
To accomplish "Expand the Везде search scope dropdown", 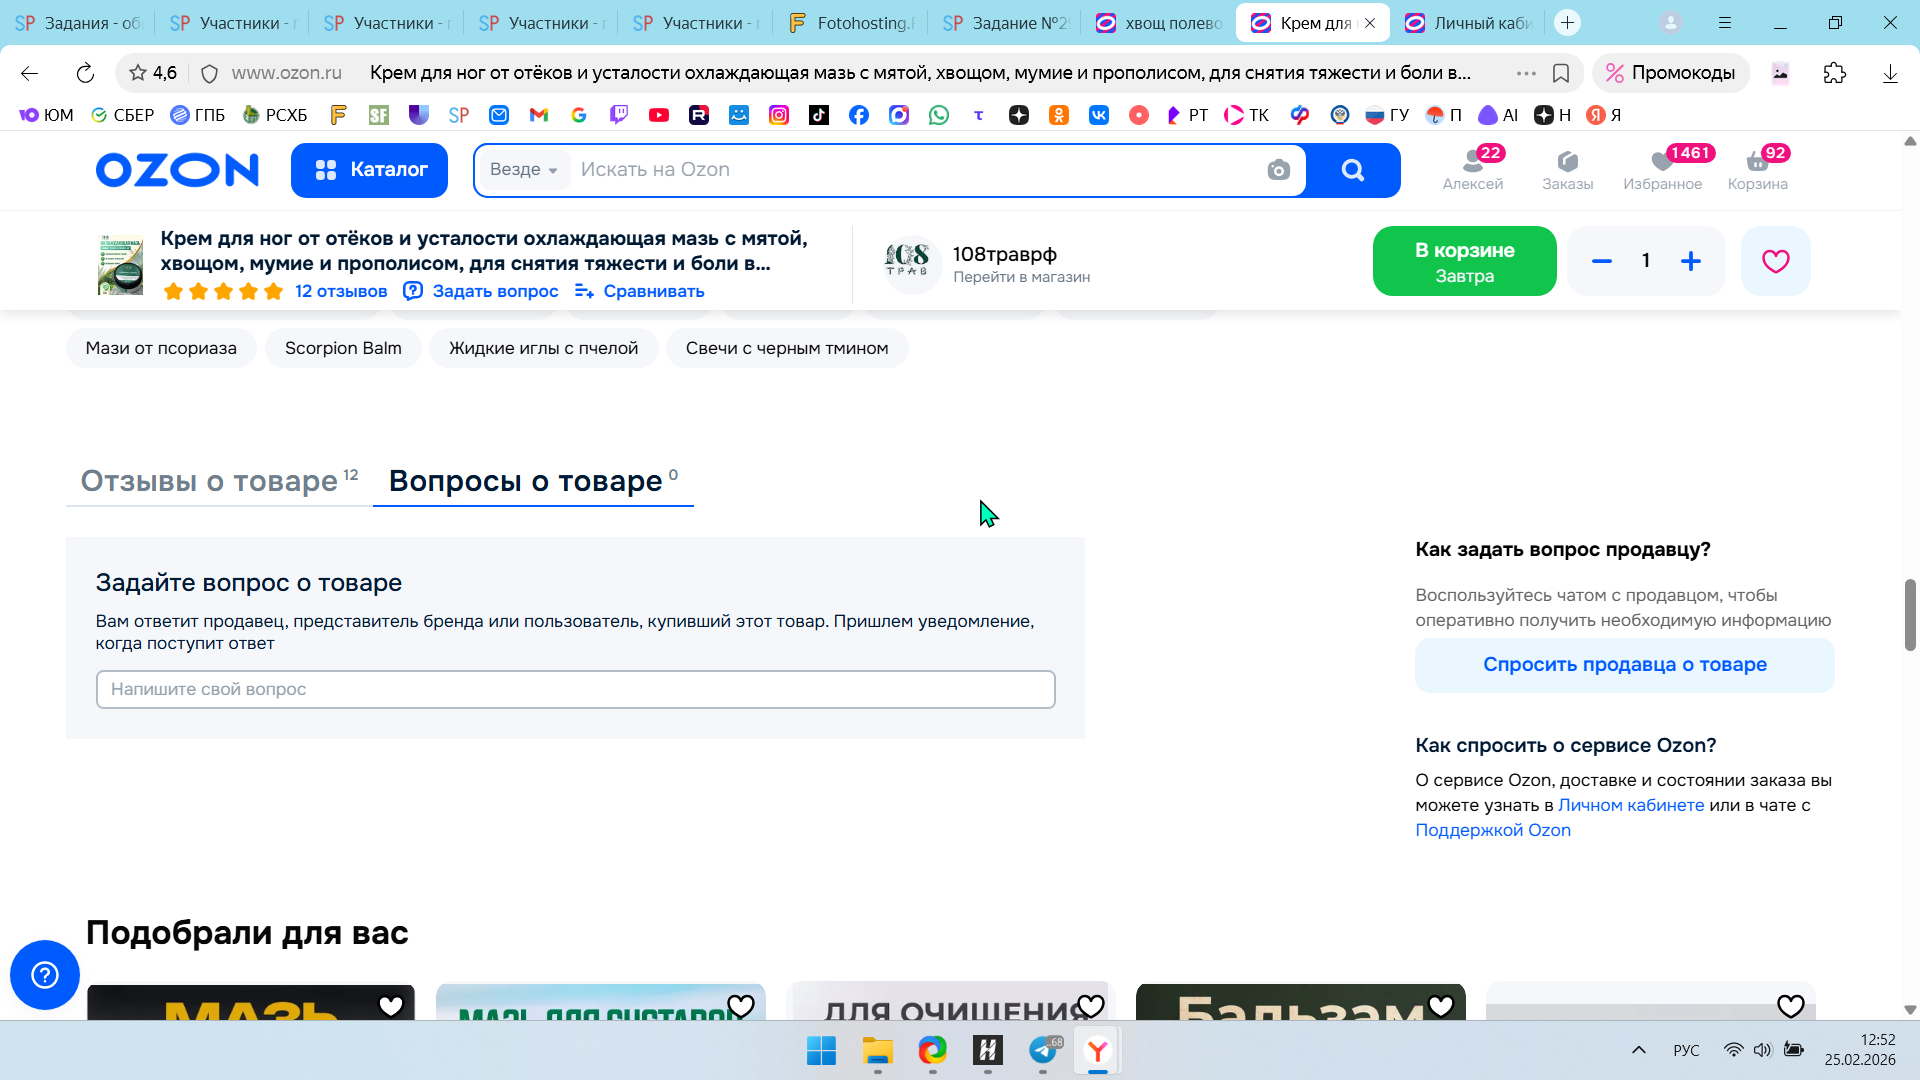I will coord(524,170).
